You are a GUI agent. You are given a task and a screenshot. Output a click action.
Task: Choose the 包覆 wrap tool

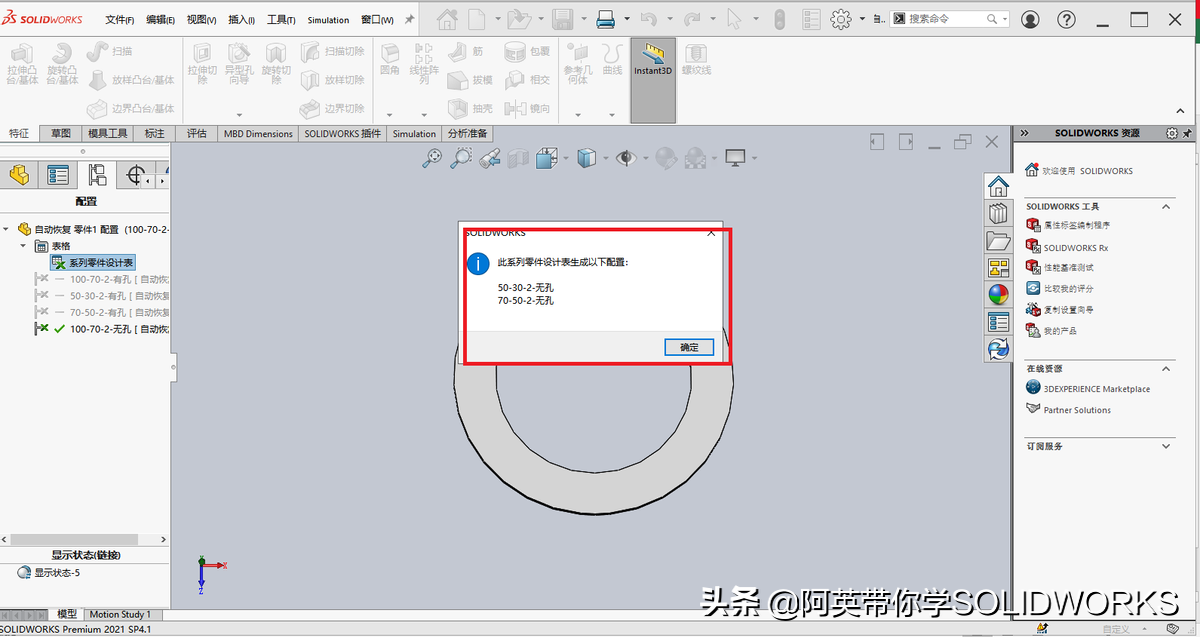(x=528, y=51)
